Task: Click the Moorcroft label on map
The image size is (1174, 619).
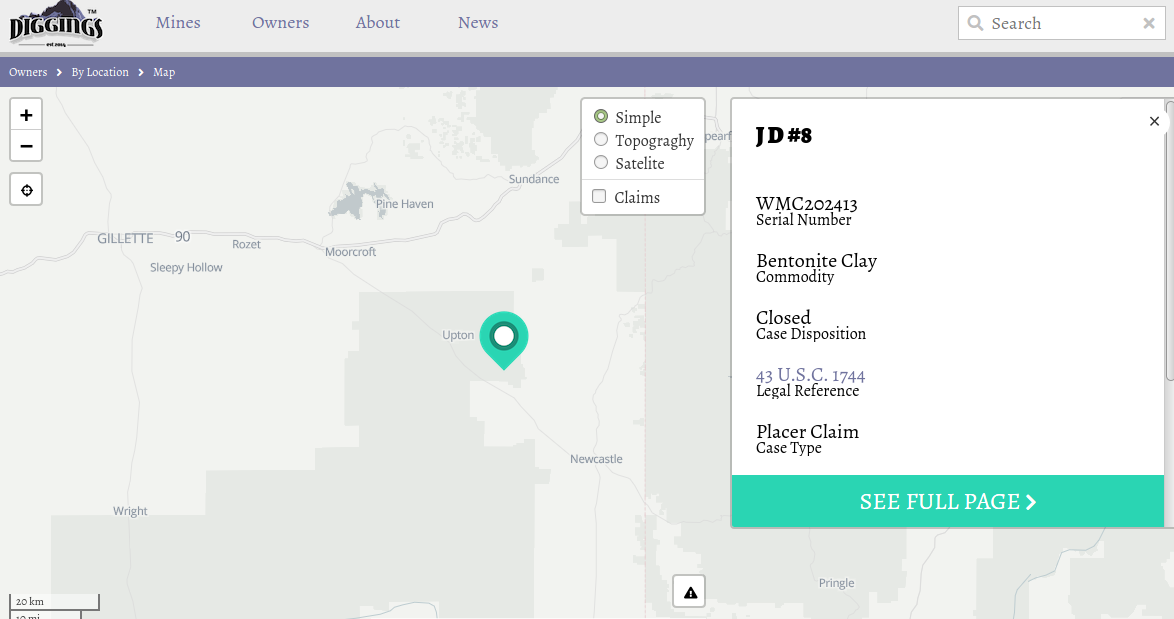Action: [x=350, y=251]
